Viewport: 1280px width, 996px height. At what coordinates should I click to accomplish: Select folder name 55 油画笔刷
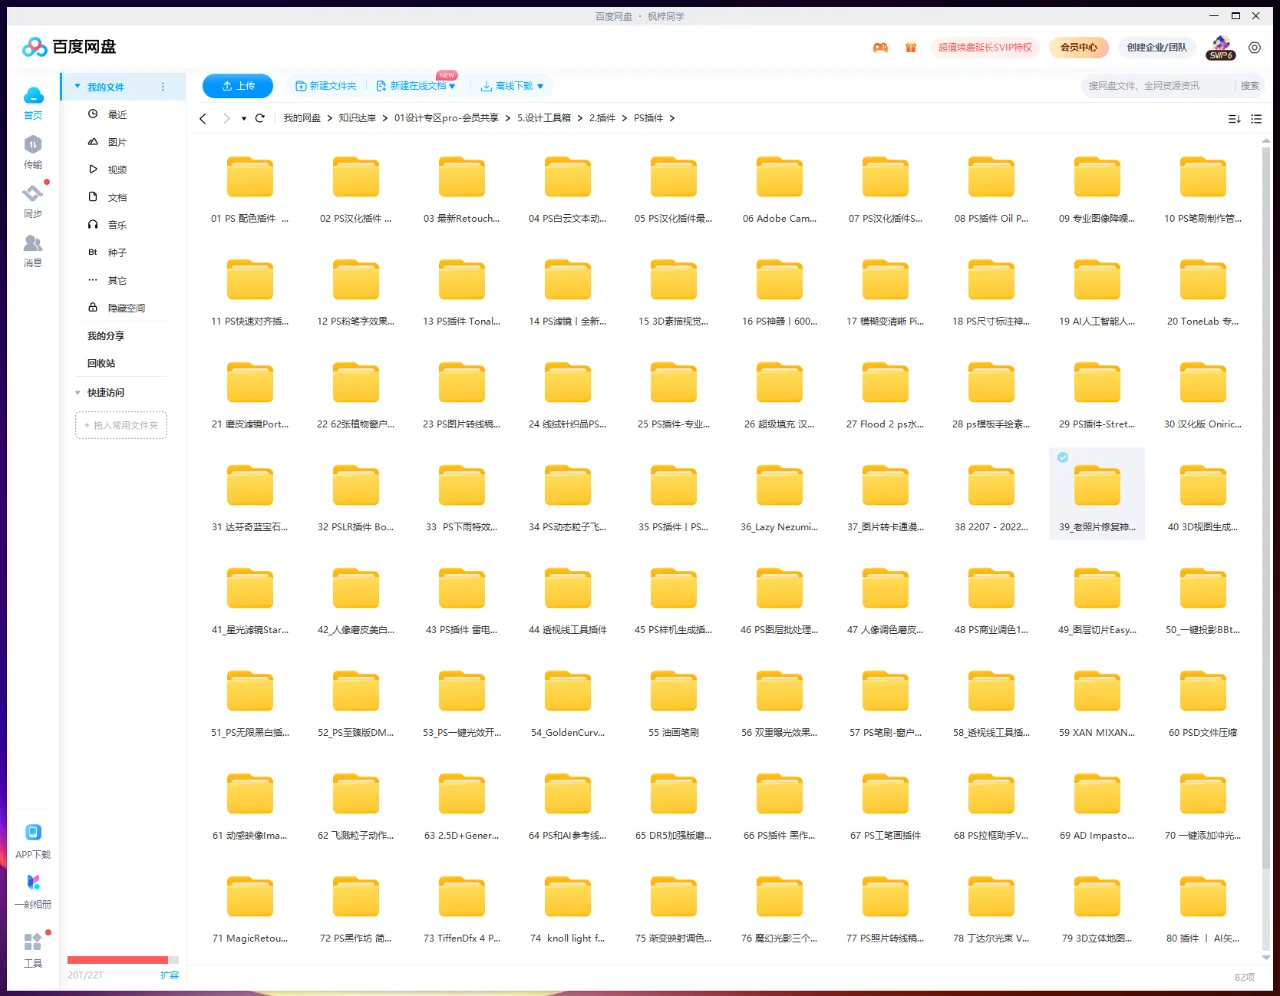(x=674, y=733)
